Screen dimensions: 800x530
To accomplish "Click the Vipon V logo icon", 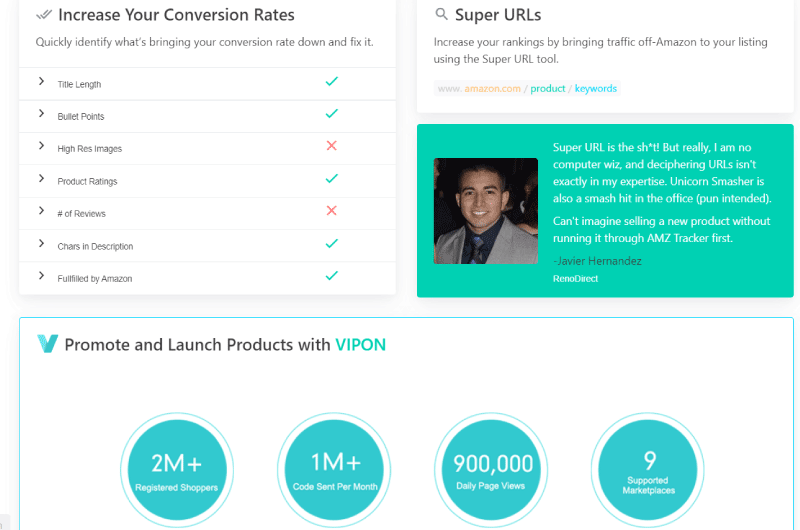I will [47, 344].
